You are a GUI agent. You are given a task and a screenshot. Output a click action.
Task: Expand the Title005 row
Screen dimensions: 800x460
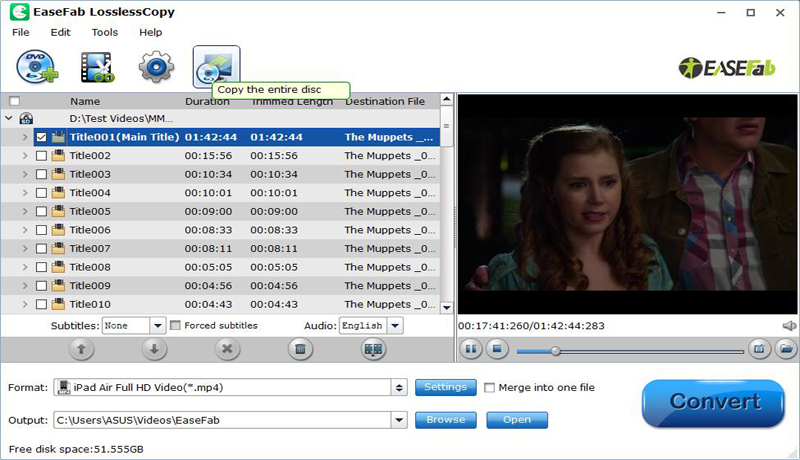tap(24, 211)
